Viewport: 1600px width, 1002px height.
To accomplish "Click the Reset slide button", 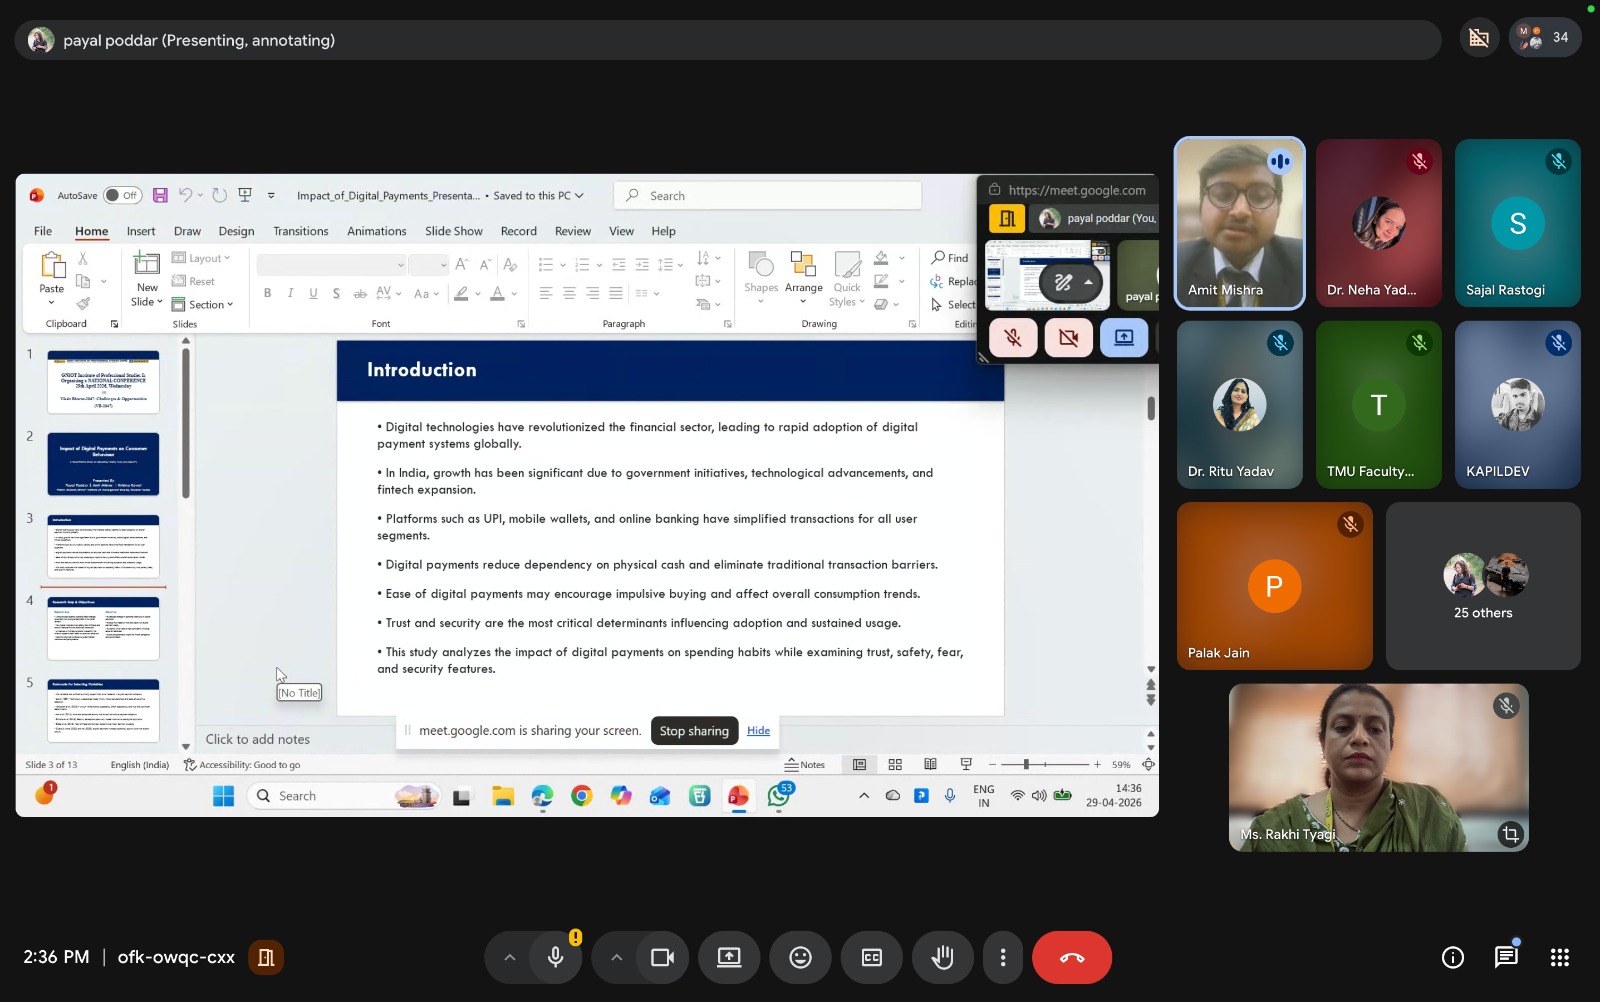I will 194,282.
